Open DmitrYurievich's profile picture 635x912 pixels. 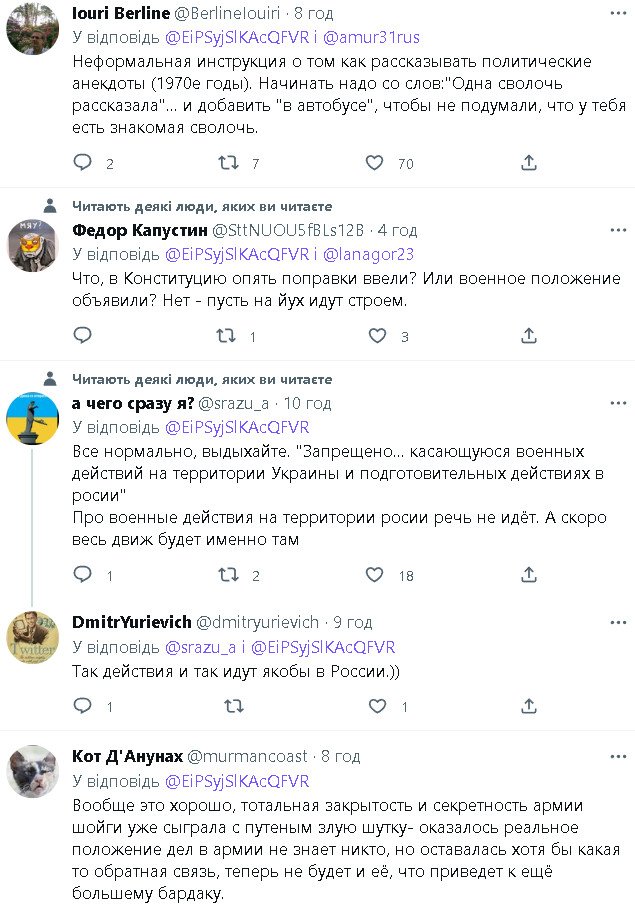(32, 636)
